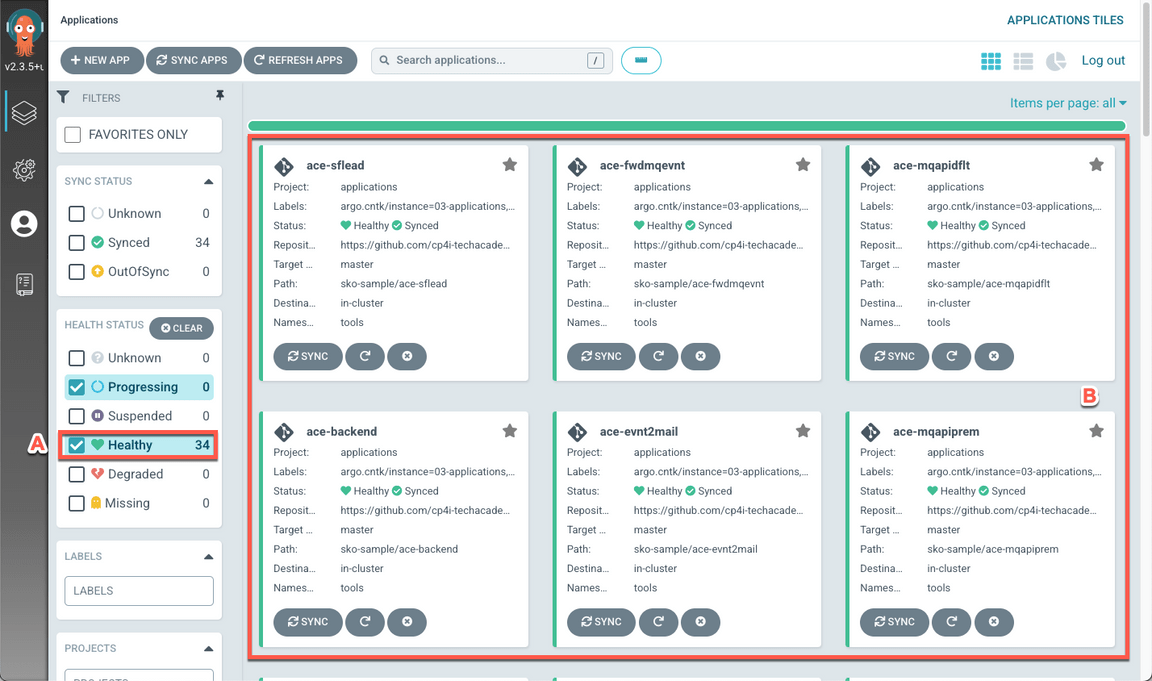
Task: Favorite the ace-sflead application star
Action: (509, 165)
